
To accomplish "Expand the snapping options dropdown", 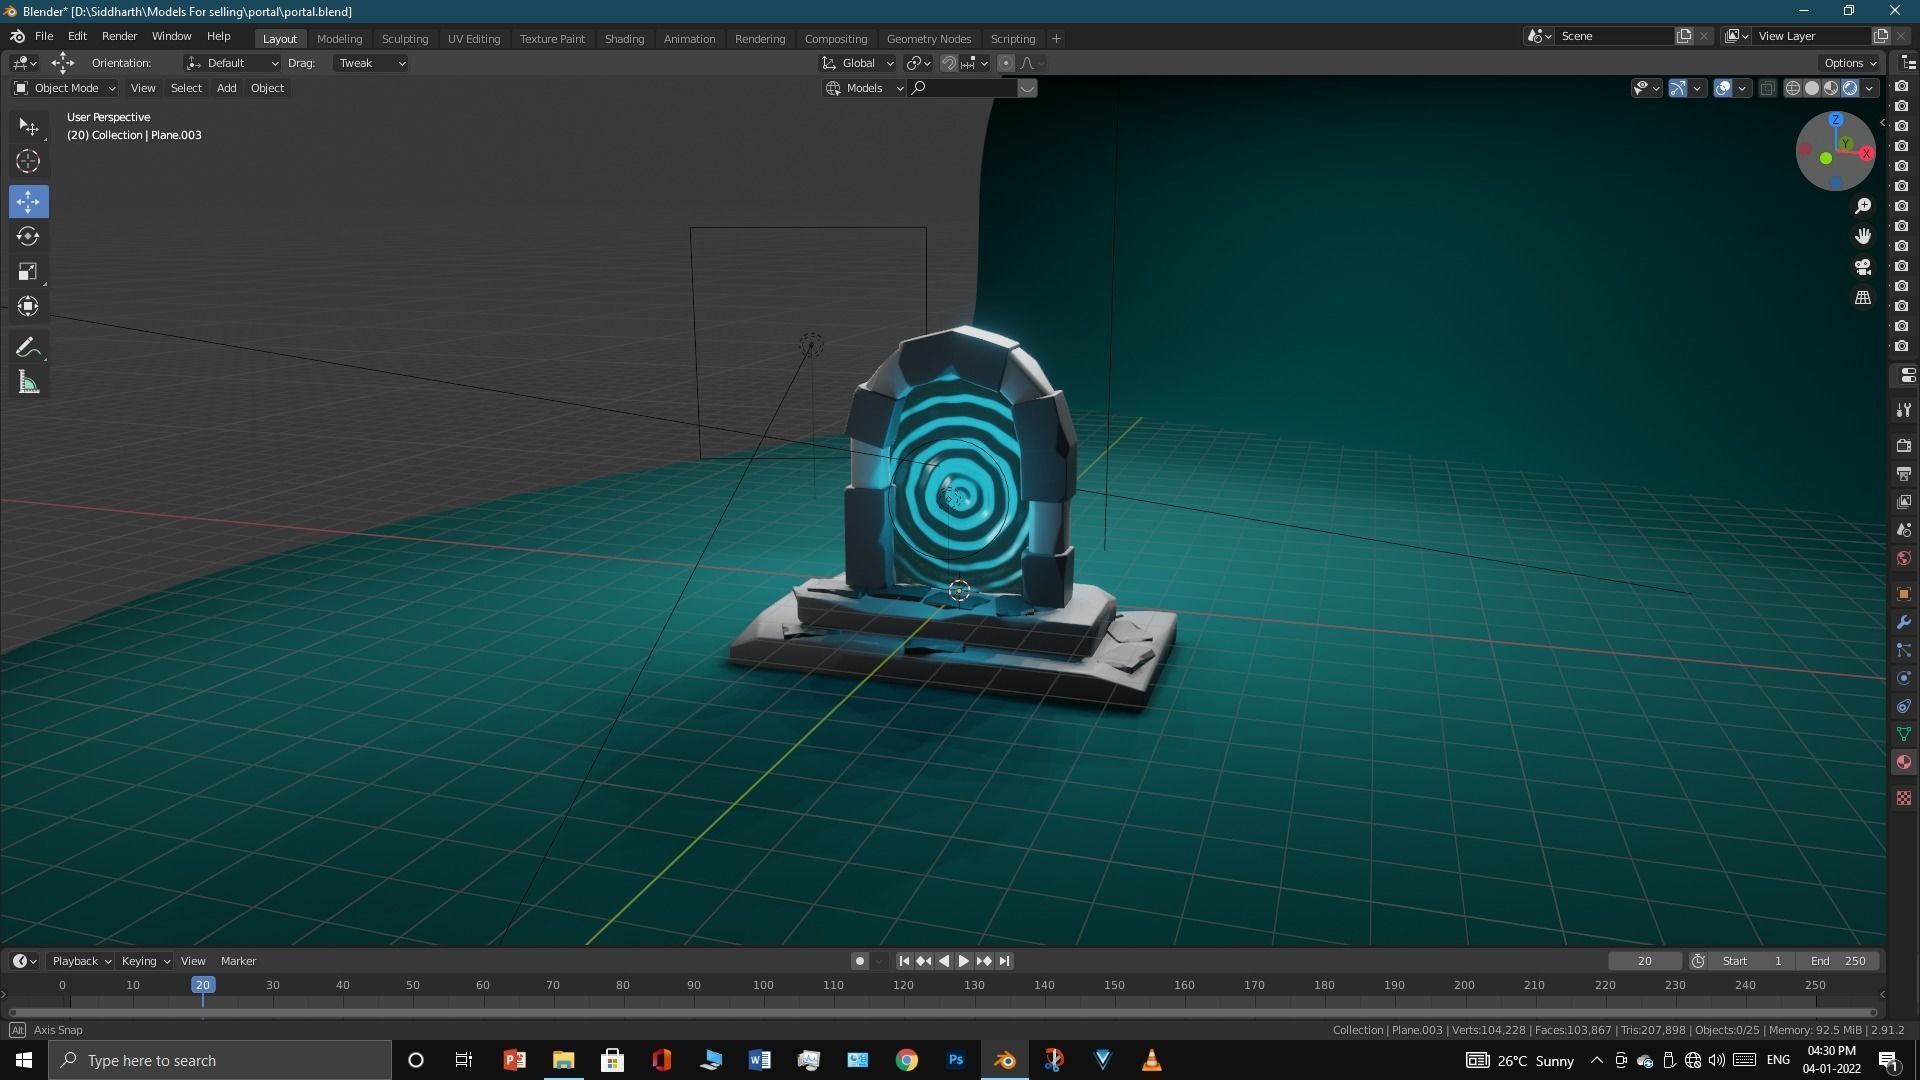I will click(975, 63).
